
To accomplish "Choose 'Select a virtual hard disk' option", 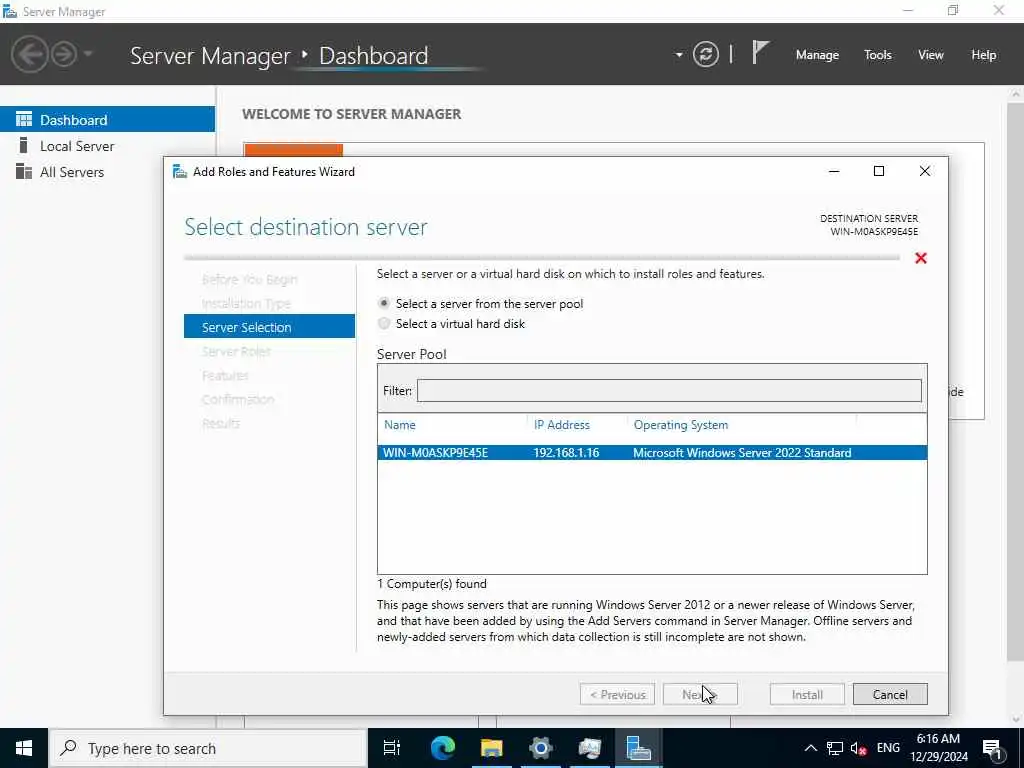I will coord(384,323).
